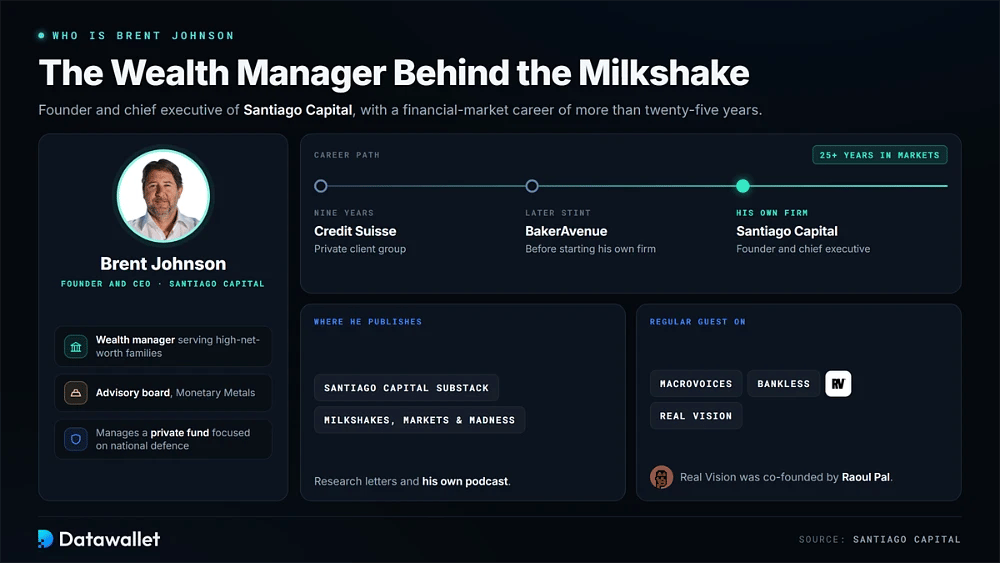This screenshot has height=563, width=1000.
Task: Click the Private client group text
Action: 360,249
